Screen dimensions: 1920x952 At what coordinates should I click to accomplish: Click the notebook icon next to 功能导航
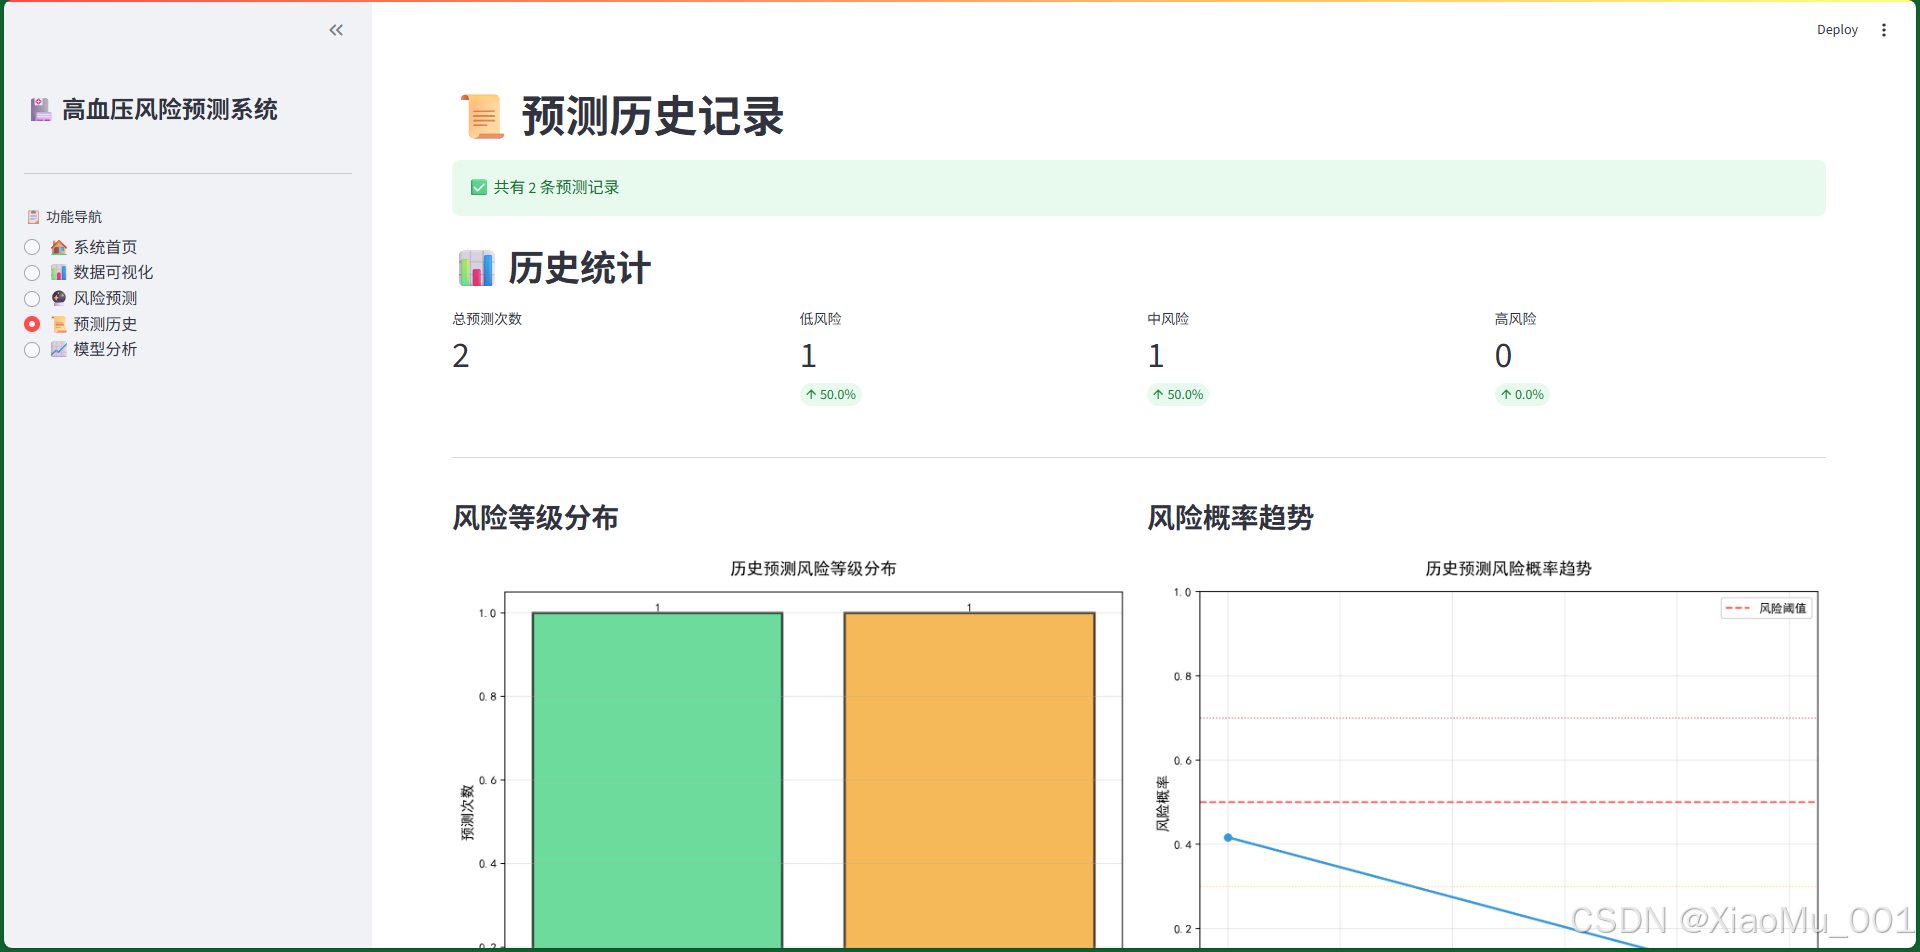click(33, 216)
